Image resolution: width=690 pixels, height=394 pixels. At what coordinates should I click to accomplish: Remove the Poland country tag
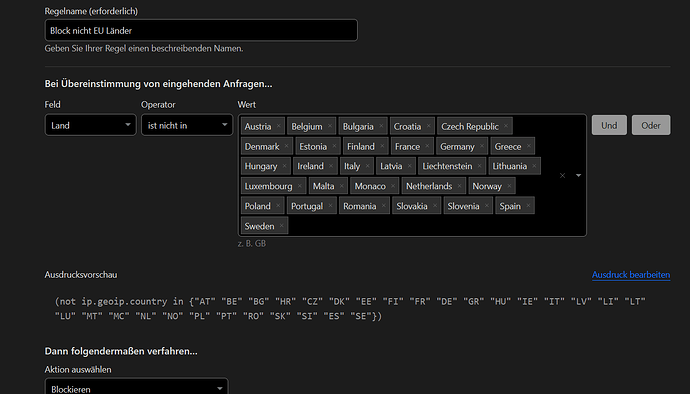(x=278, y=206)
